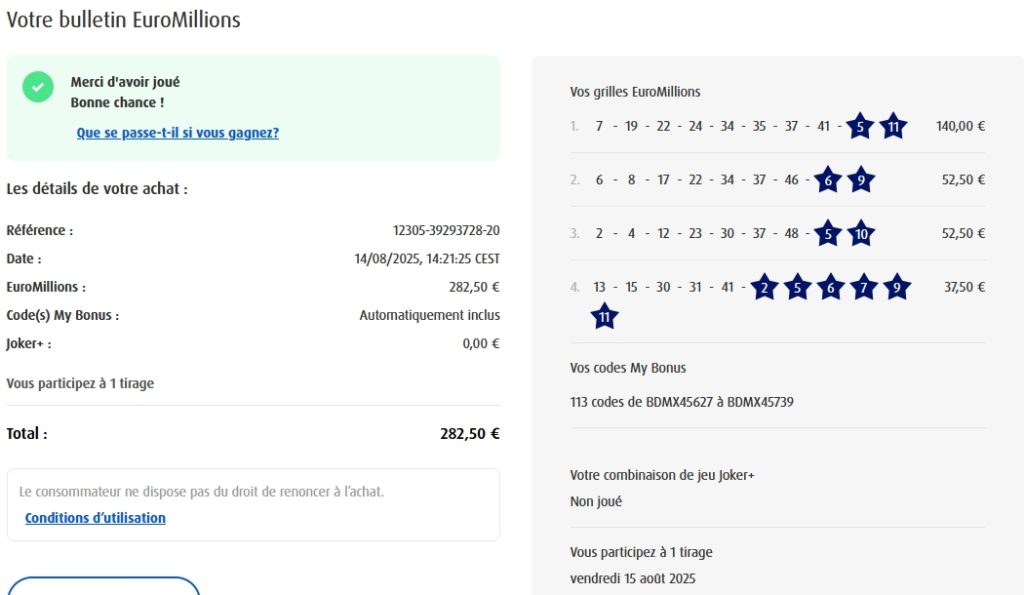Click the draw date "vendredi 15 août 2025"
This screenshot has width=1024, height=595.
pyautogui.click(x=632, y=579)
